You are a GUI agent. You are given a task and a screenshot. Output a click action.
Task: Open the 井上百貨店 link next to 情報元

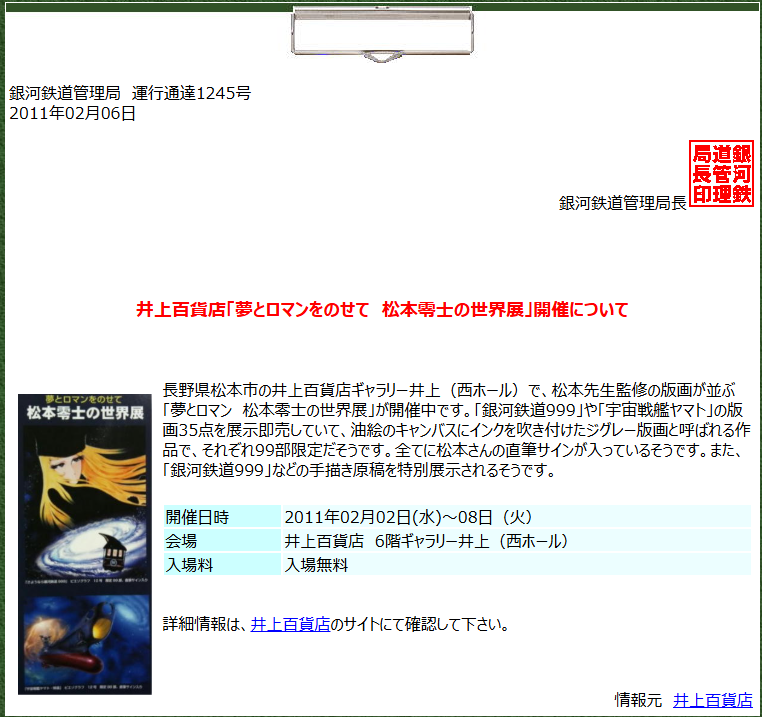pyautogui.click(x=712, y=700)
